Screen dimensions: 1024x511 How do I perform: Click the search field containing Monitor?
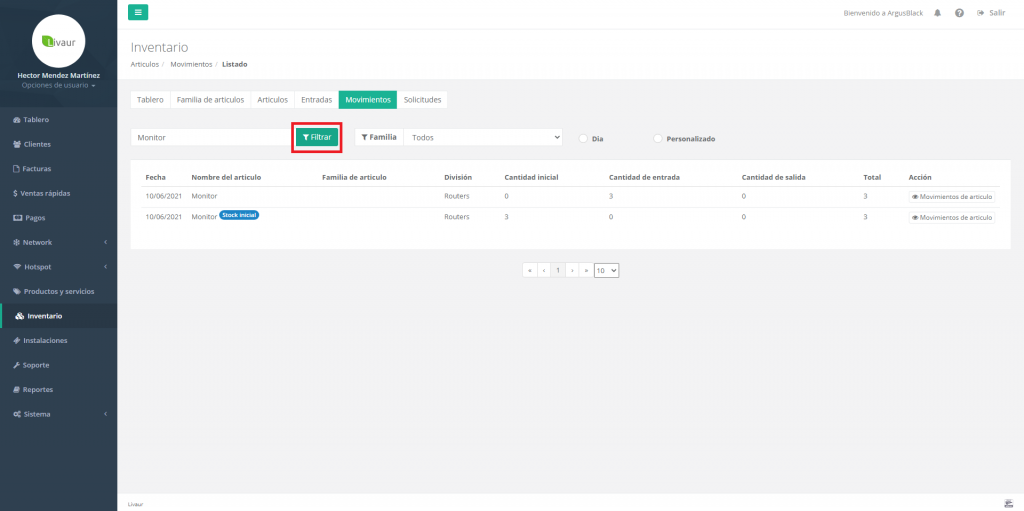coord(212,137)
